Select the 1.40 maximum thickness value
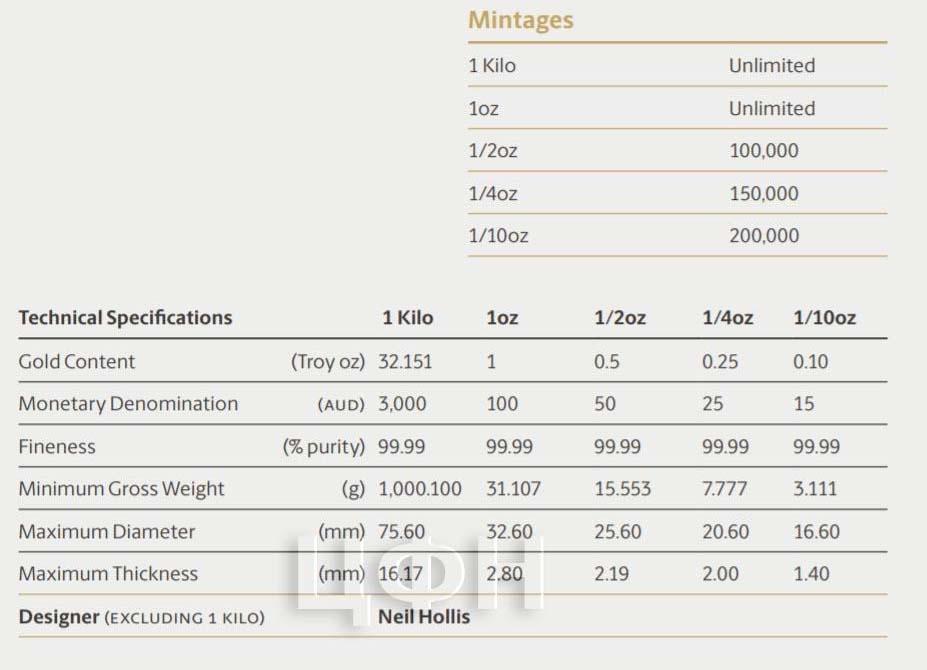 tap(811, 574)
